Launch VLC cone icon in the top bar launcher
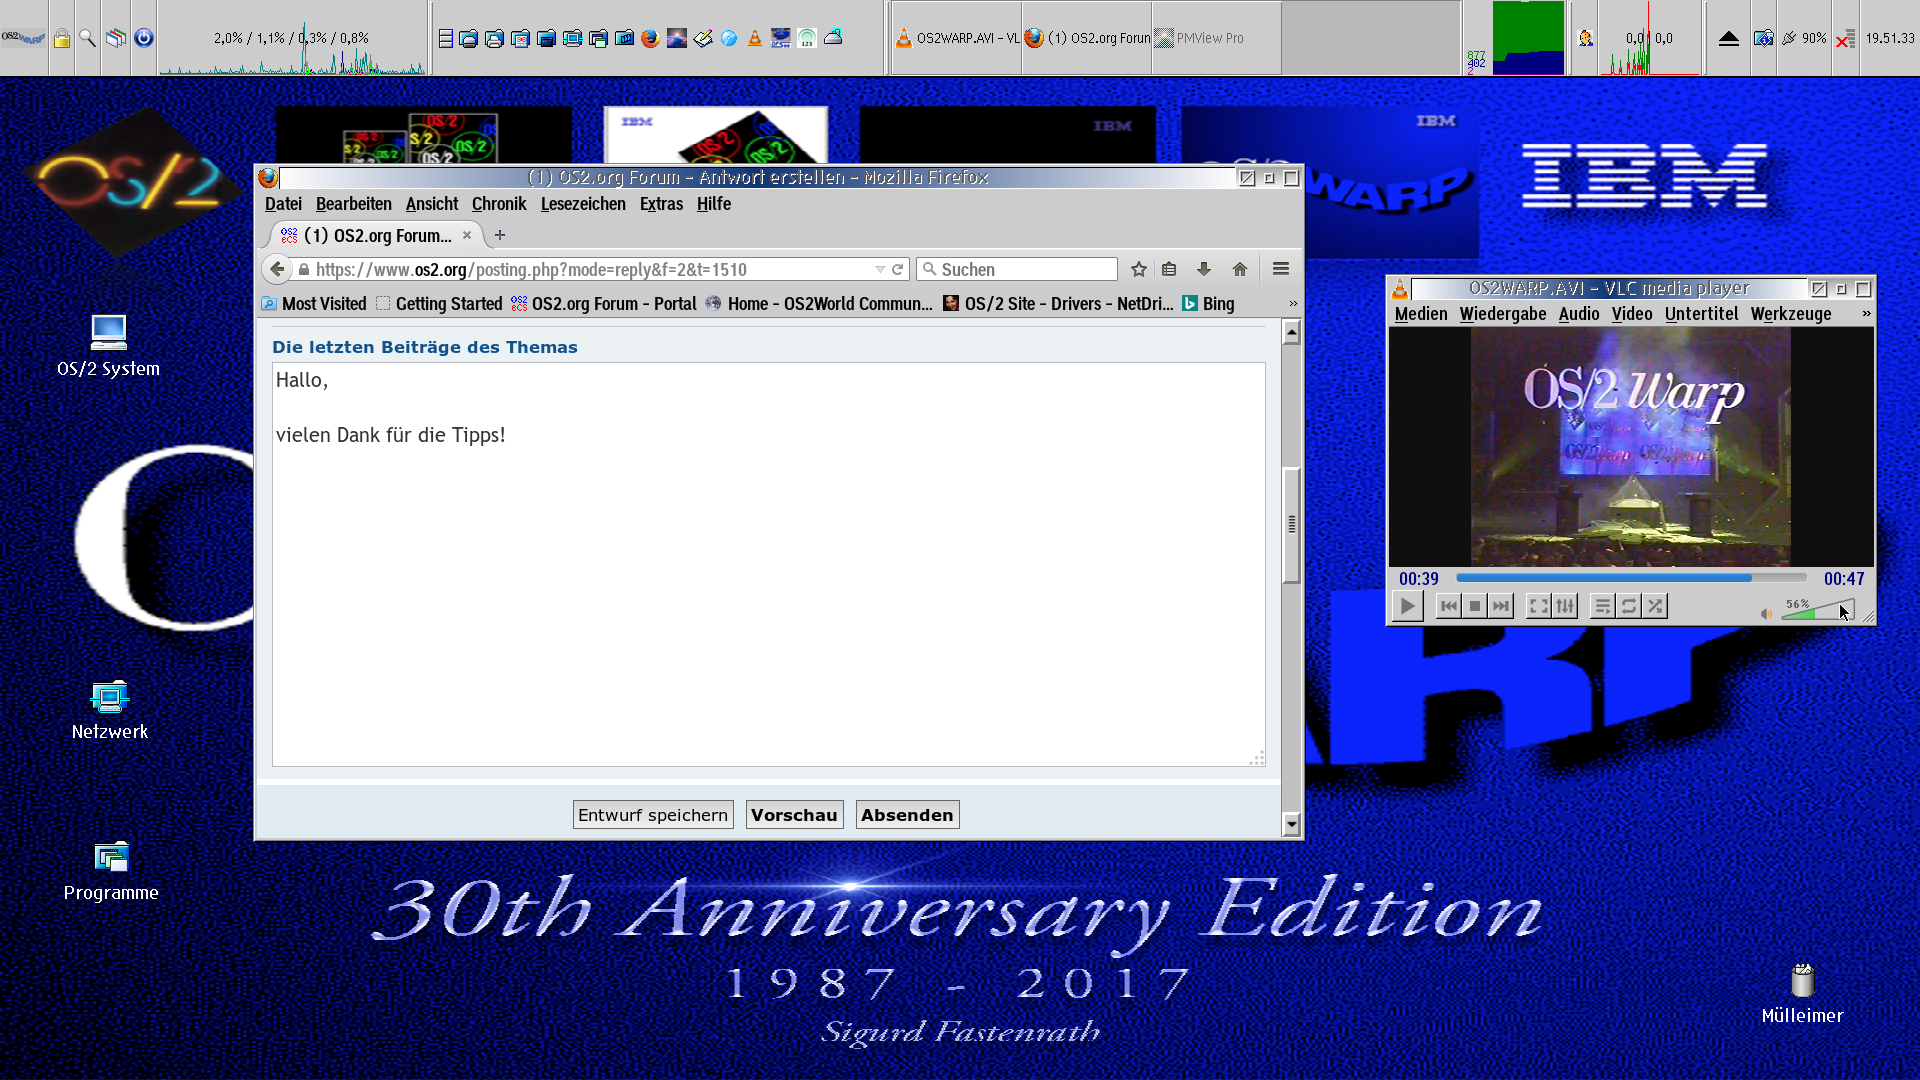The image size is (1920, 1080). (755, 38)
